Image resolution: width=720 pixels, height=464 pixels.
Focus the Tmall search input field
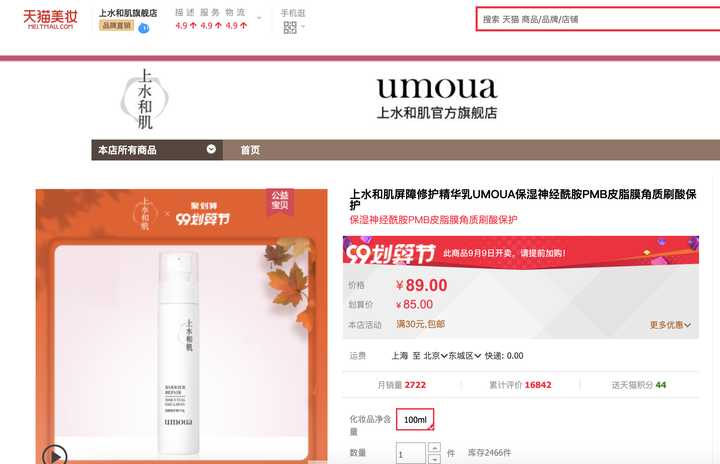[598, 19]
